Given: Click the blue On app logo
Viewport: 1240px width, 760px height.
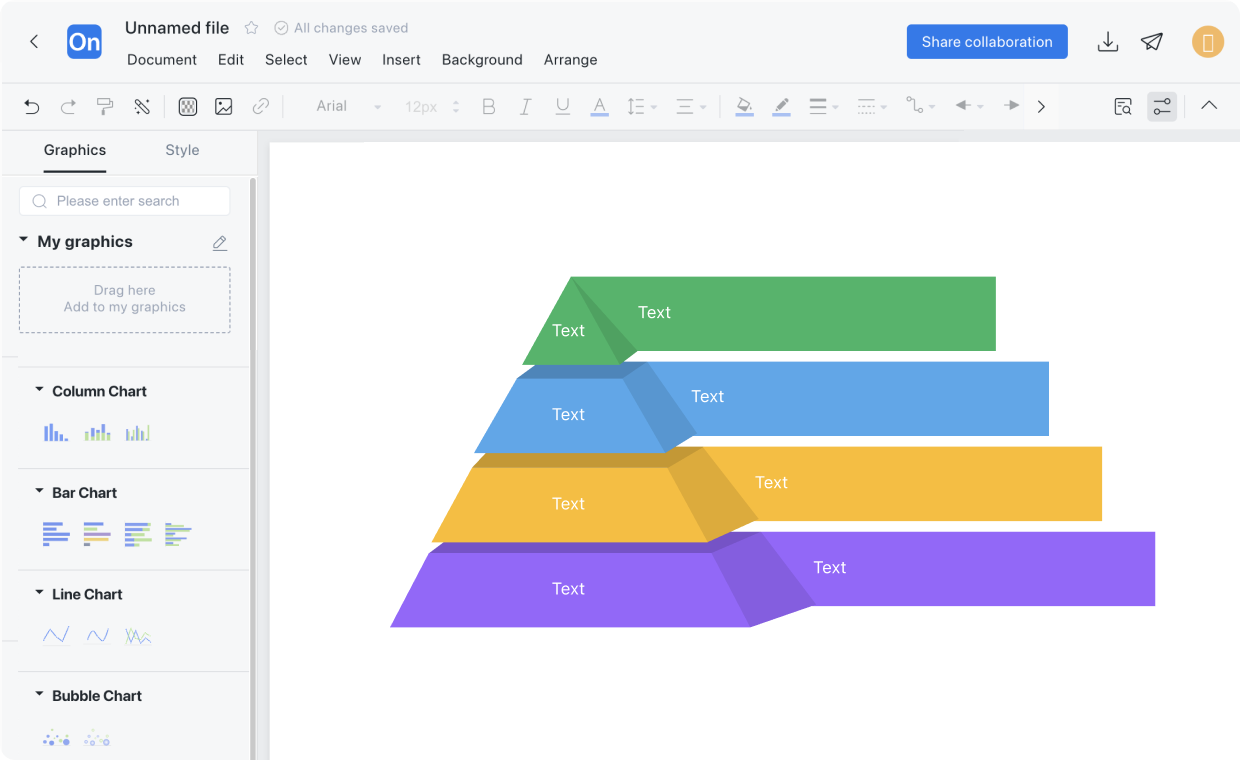Looking at the screenshot, I should point(85,42).
